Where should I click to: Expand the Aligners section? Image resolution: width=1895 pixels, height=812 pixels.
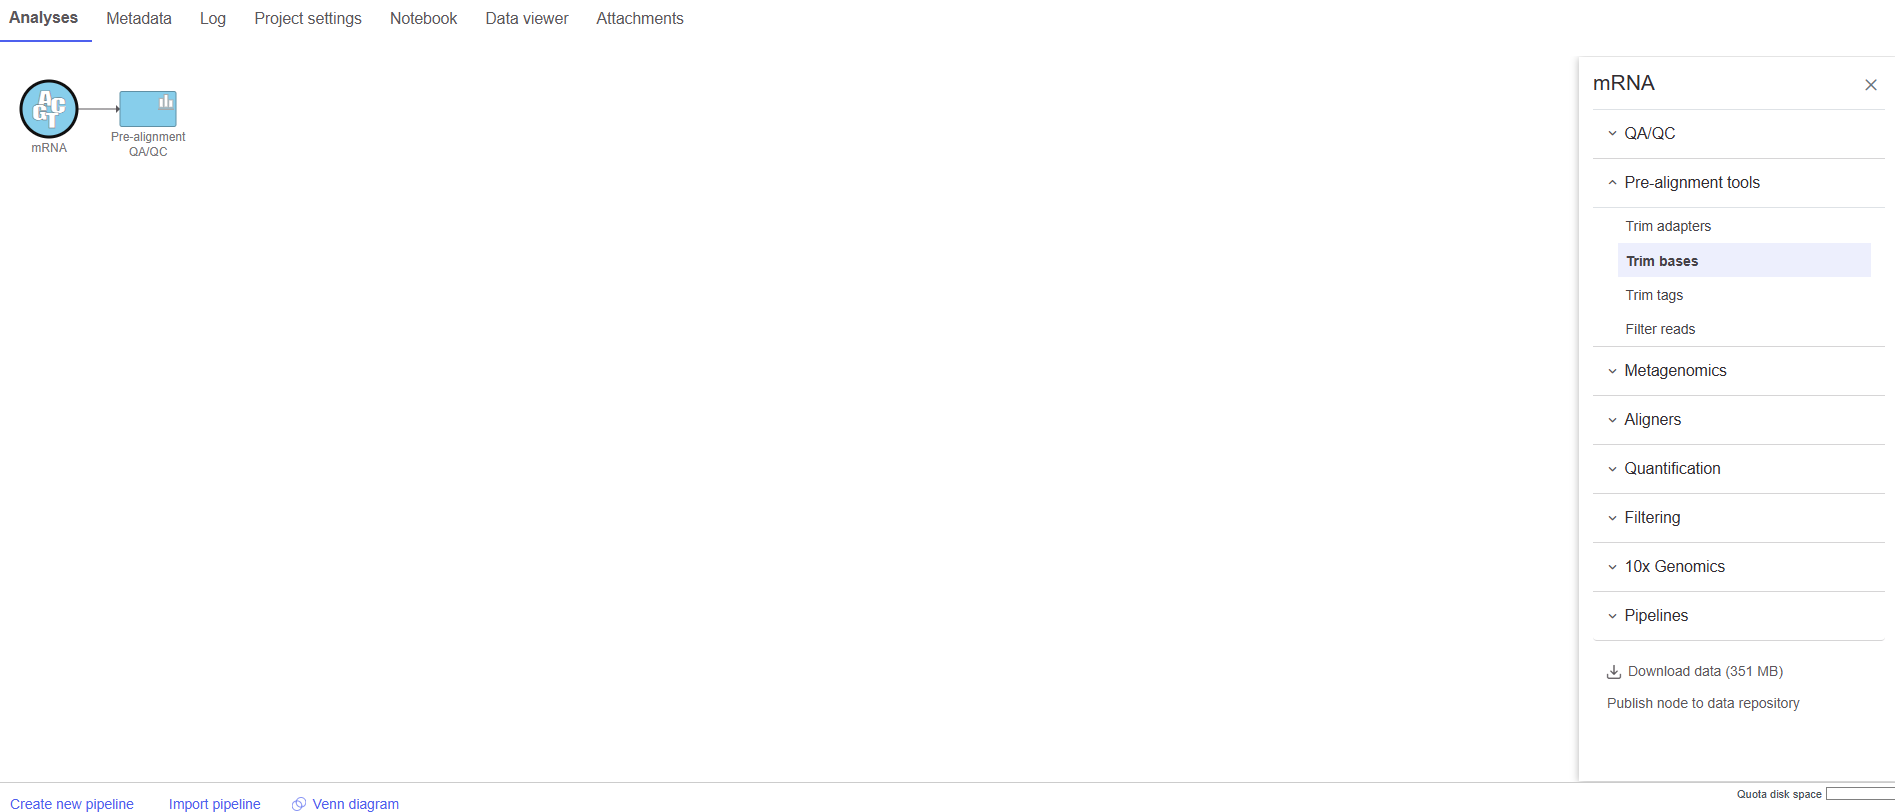(x=1652, y=419)
